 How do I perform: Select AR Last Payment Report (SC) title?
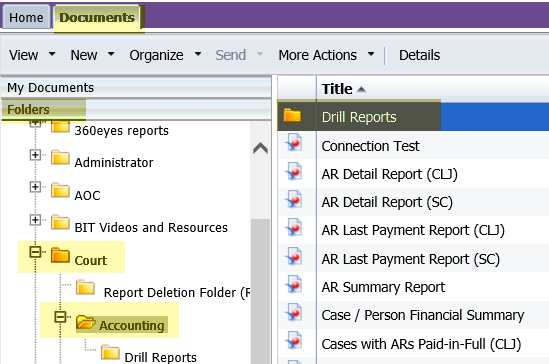pos(410,259)
